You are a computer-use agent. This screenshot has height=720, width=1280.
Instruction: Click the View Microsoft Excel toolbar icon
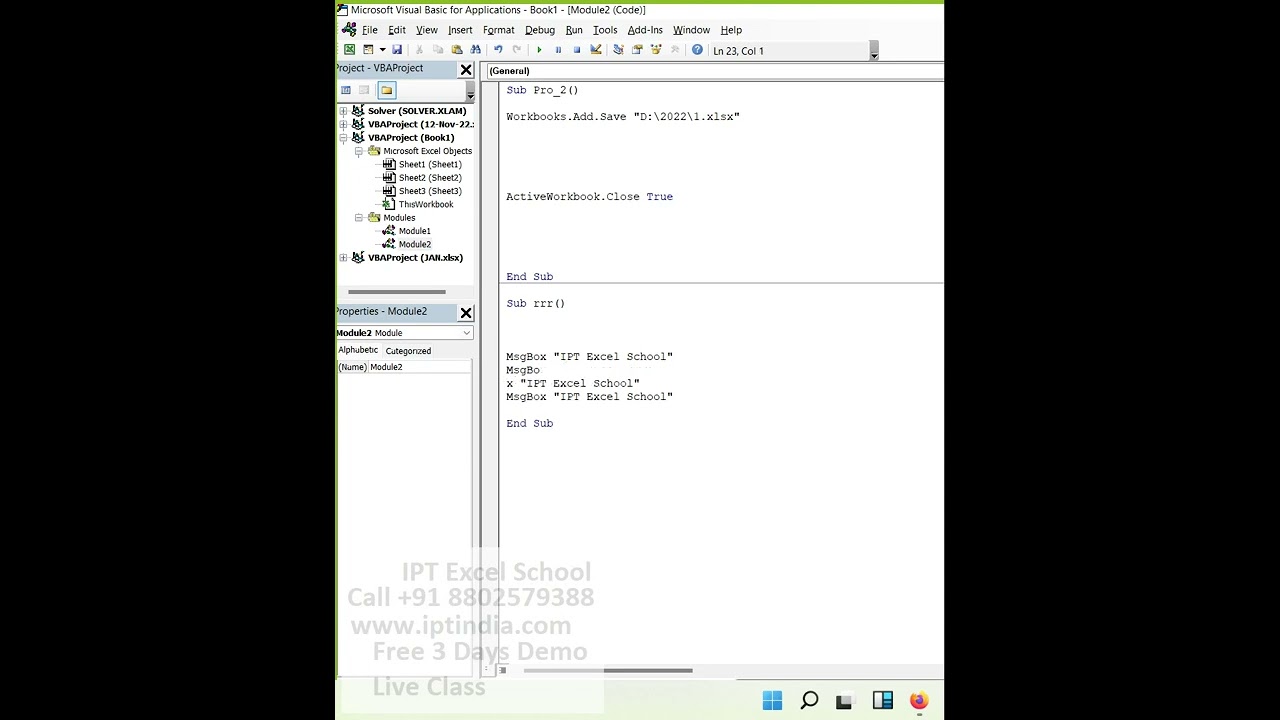(349, 50)
